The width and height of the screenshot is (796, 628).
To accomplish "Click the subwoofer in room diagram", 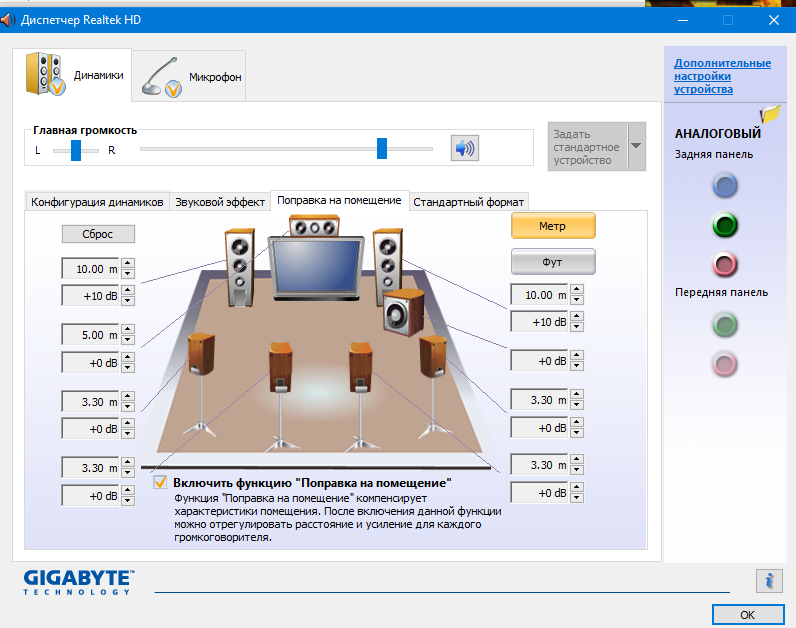I will [x=404, y=312].
